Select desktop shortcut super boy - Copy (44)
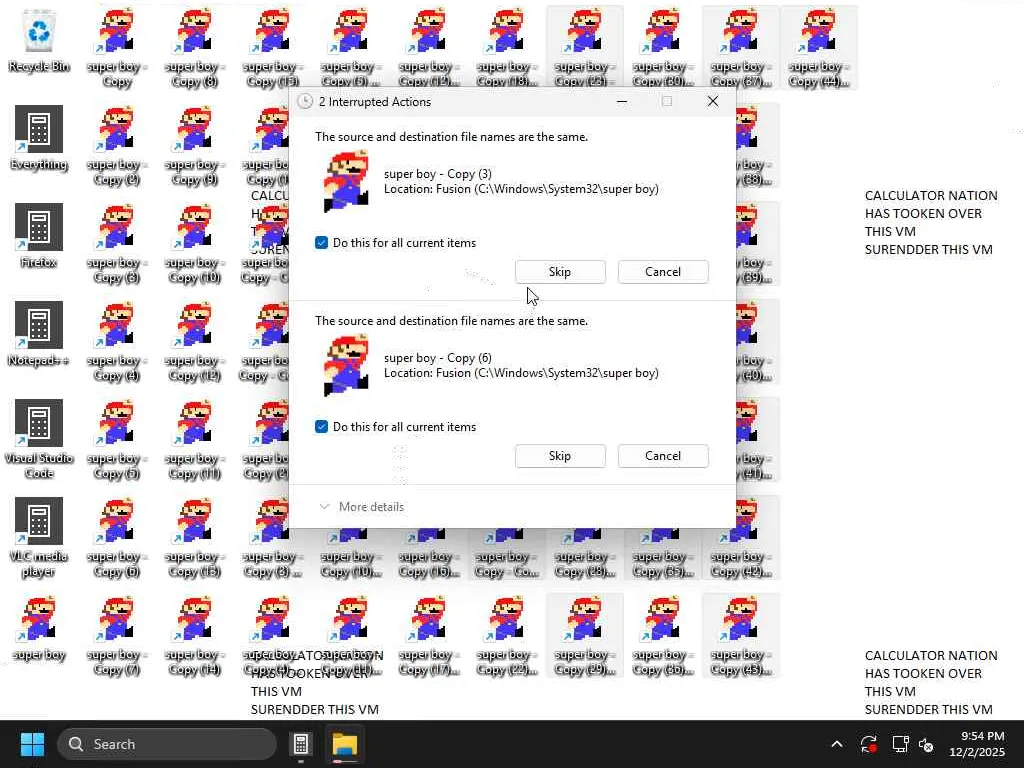 click(819, 48)
